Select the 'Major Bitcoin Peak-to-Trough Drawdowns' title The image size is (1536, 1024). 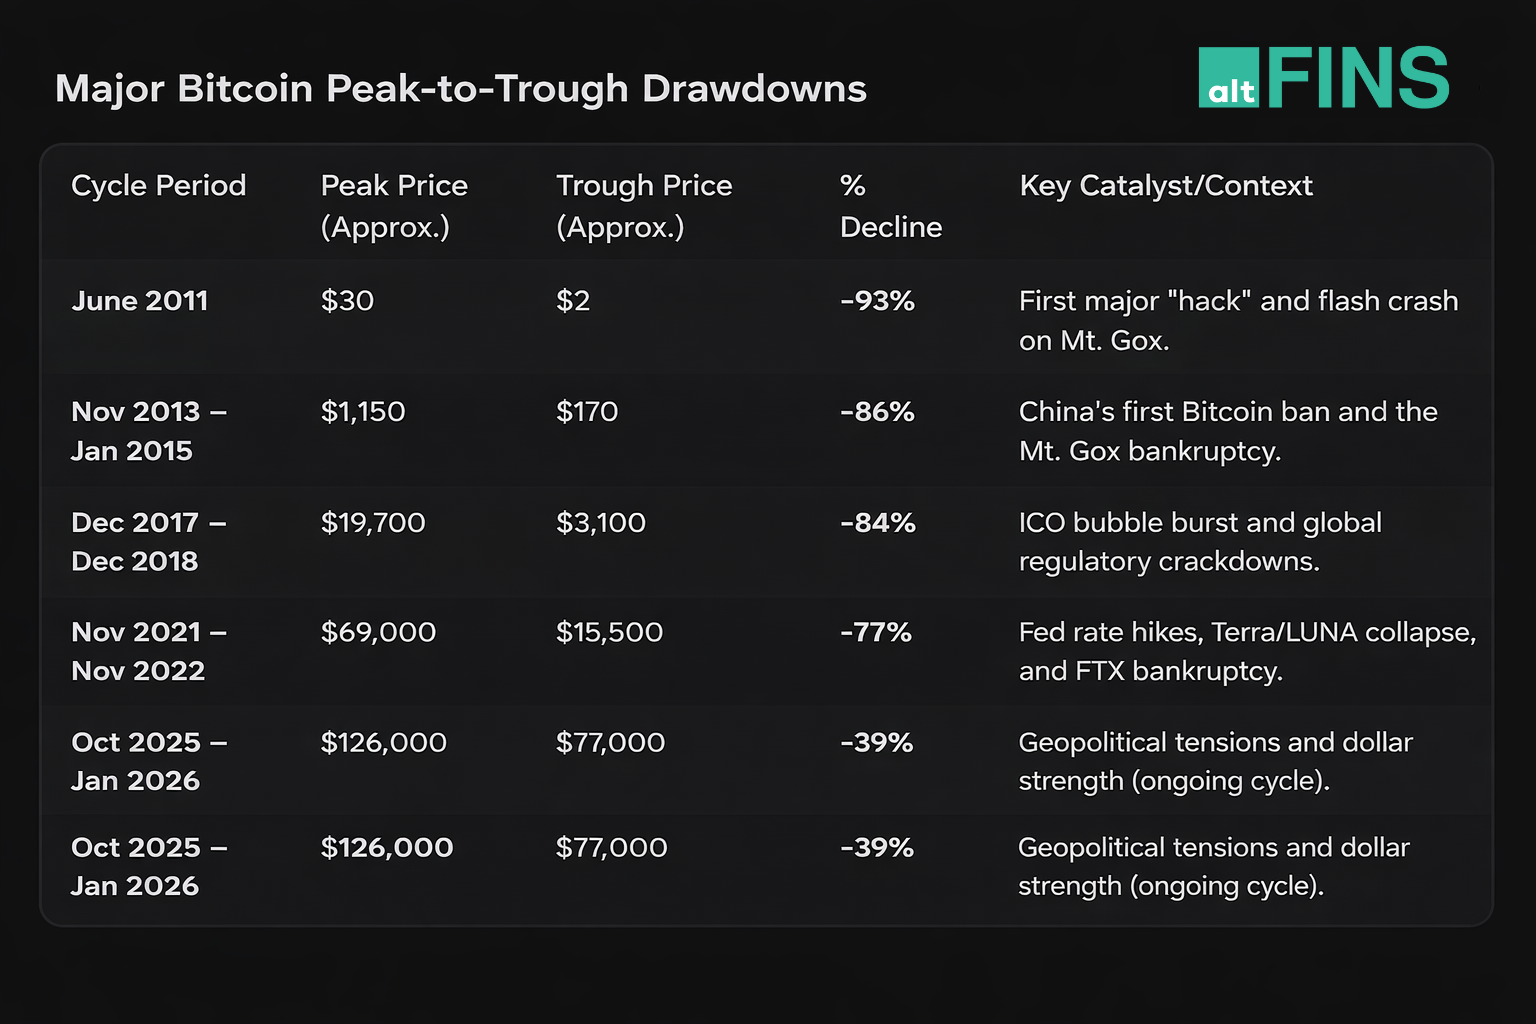(x=461, y=88)
